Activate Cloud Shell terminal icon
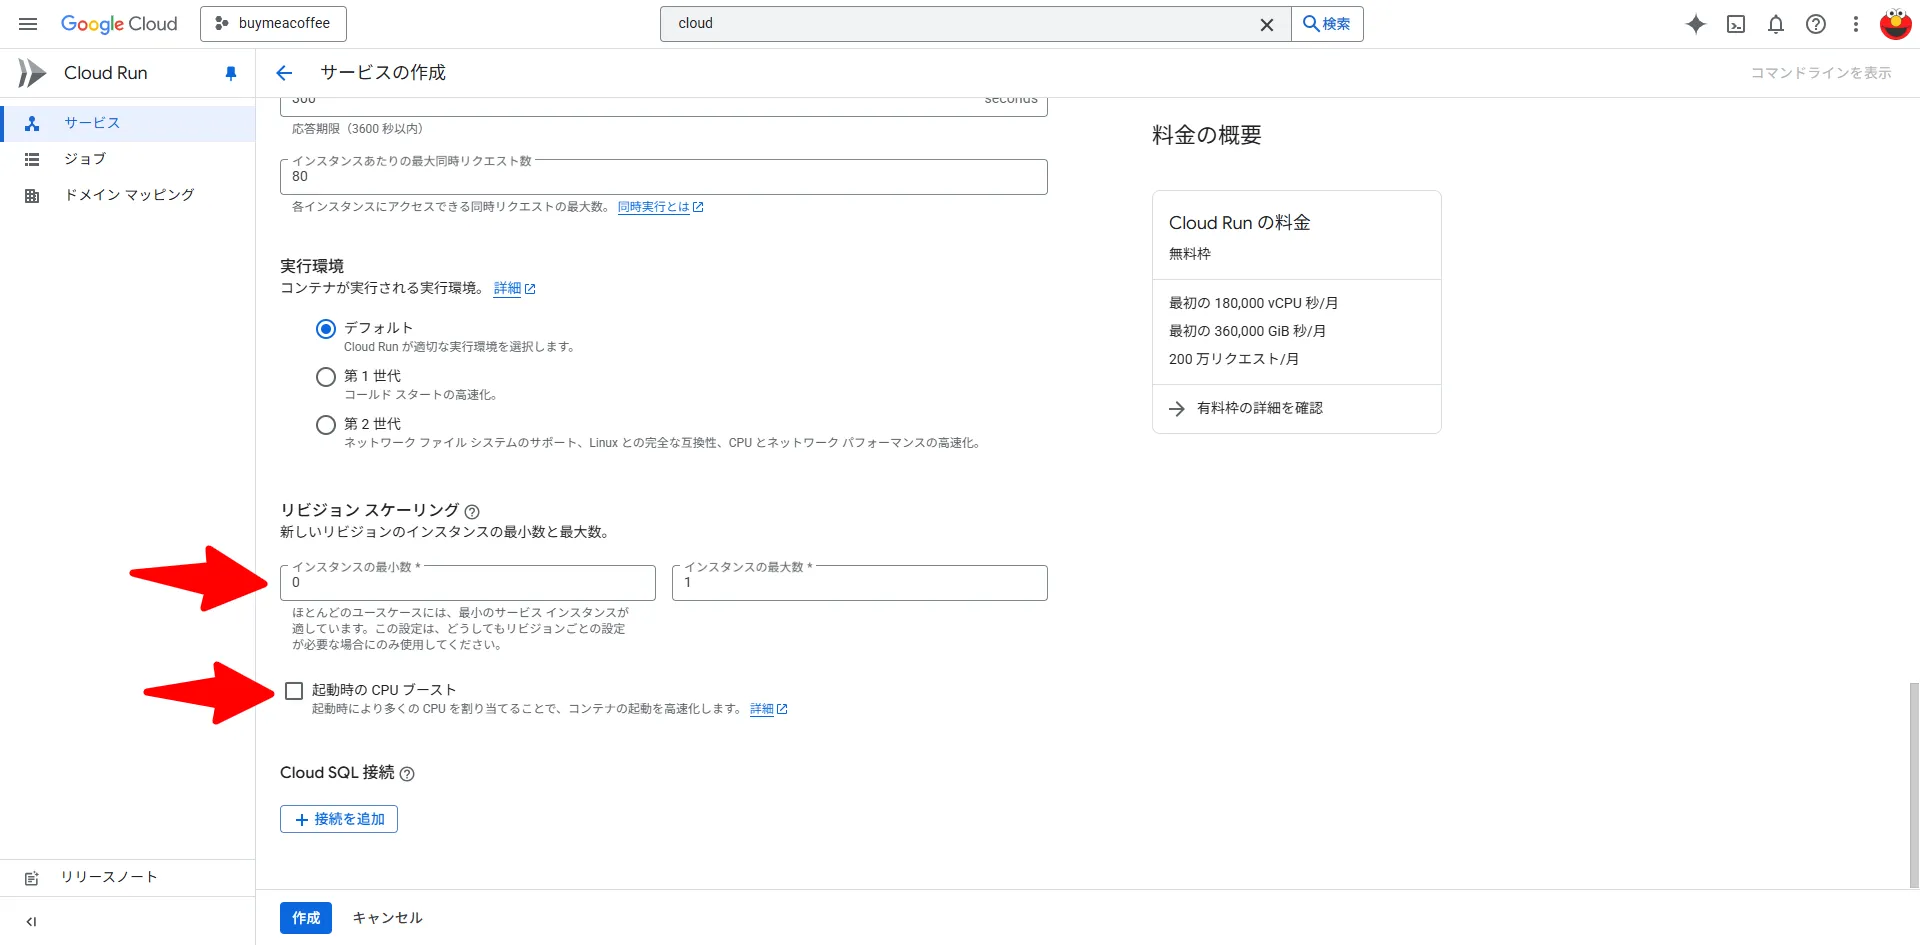Viewport: 1920px width, 945px height. (x=1736, y=24)
